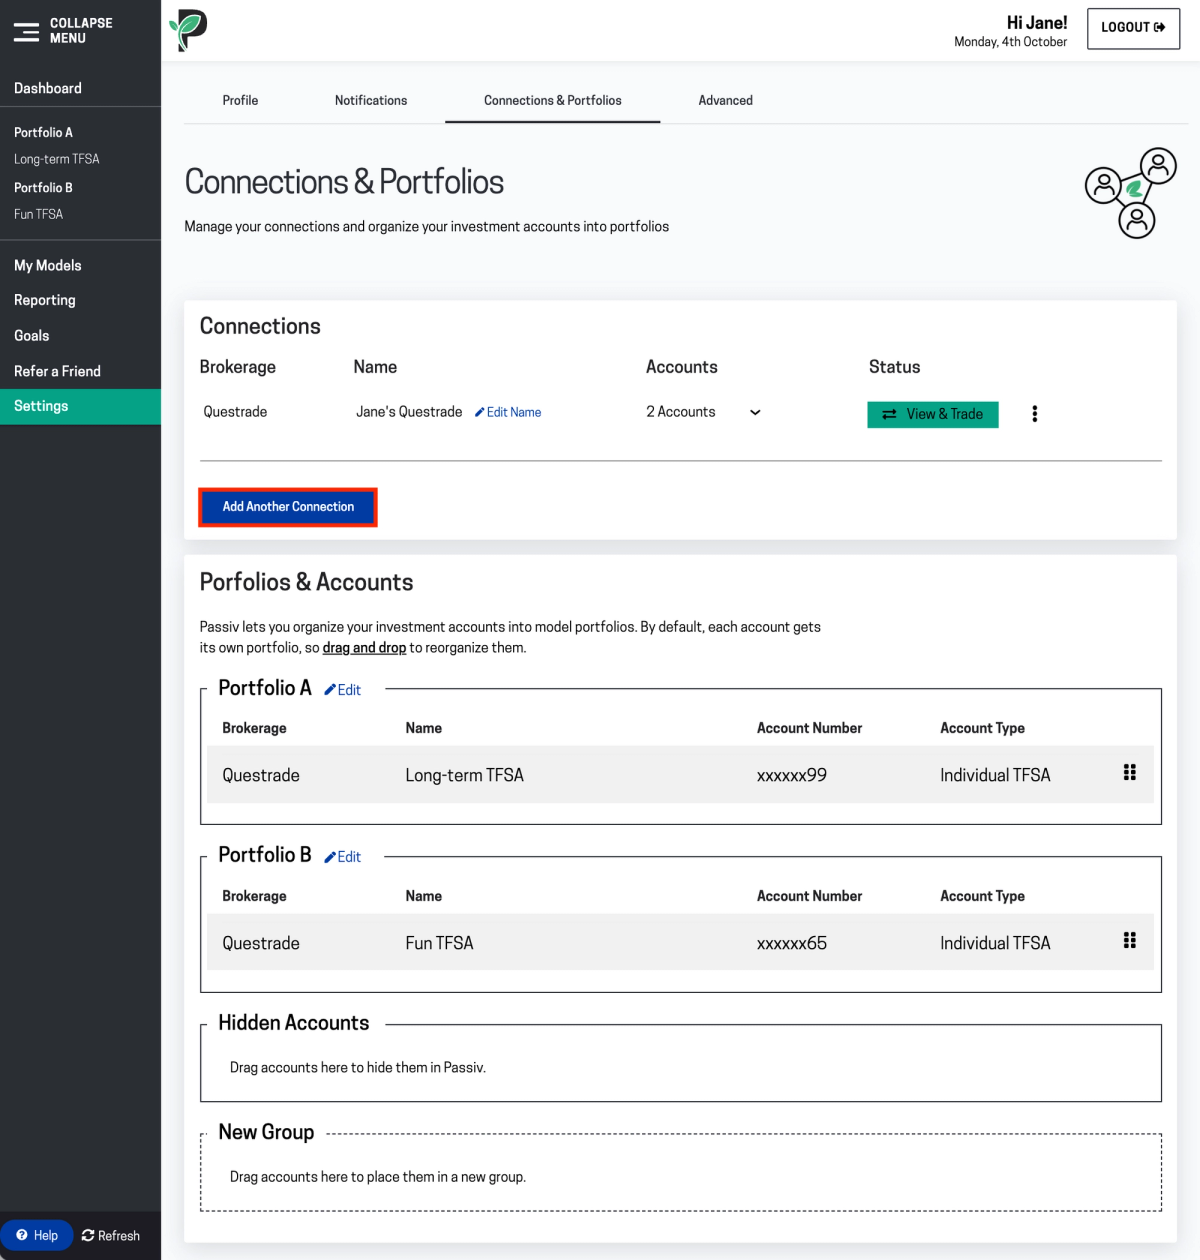The width and height of the screenshot is (1200, 1260).
Task: Open Dashboard from the sidebar
Action: coord(48,88)
